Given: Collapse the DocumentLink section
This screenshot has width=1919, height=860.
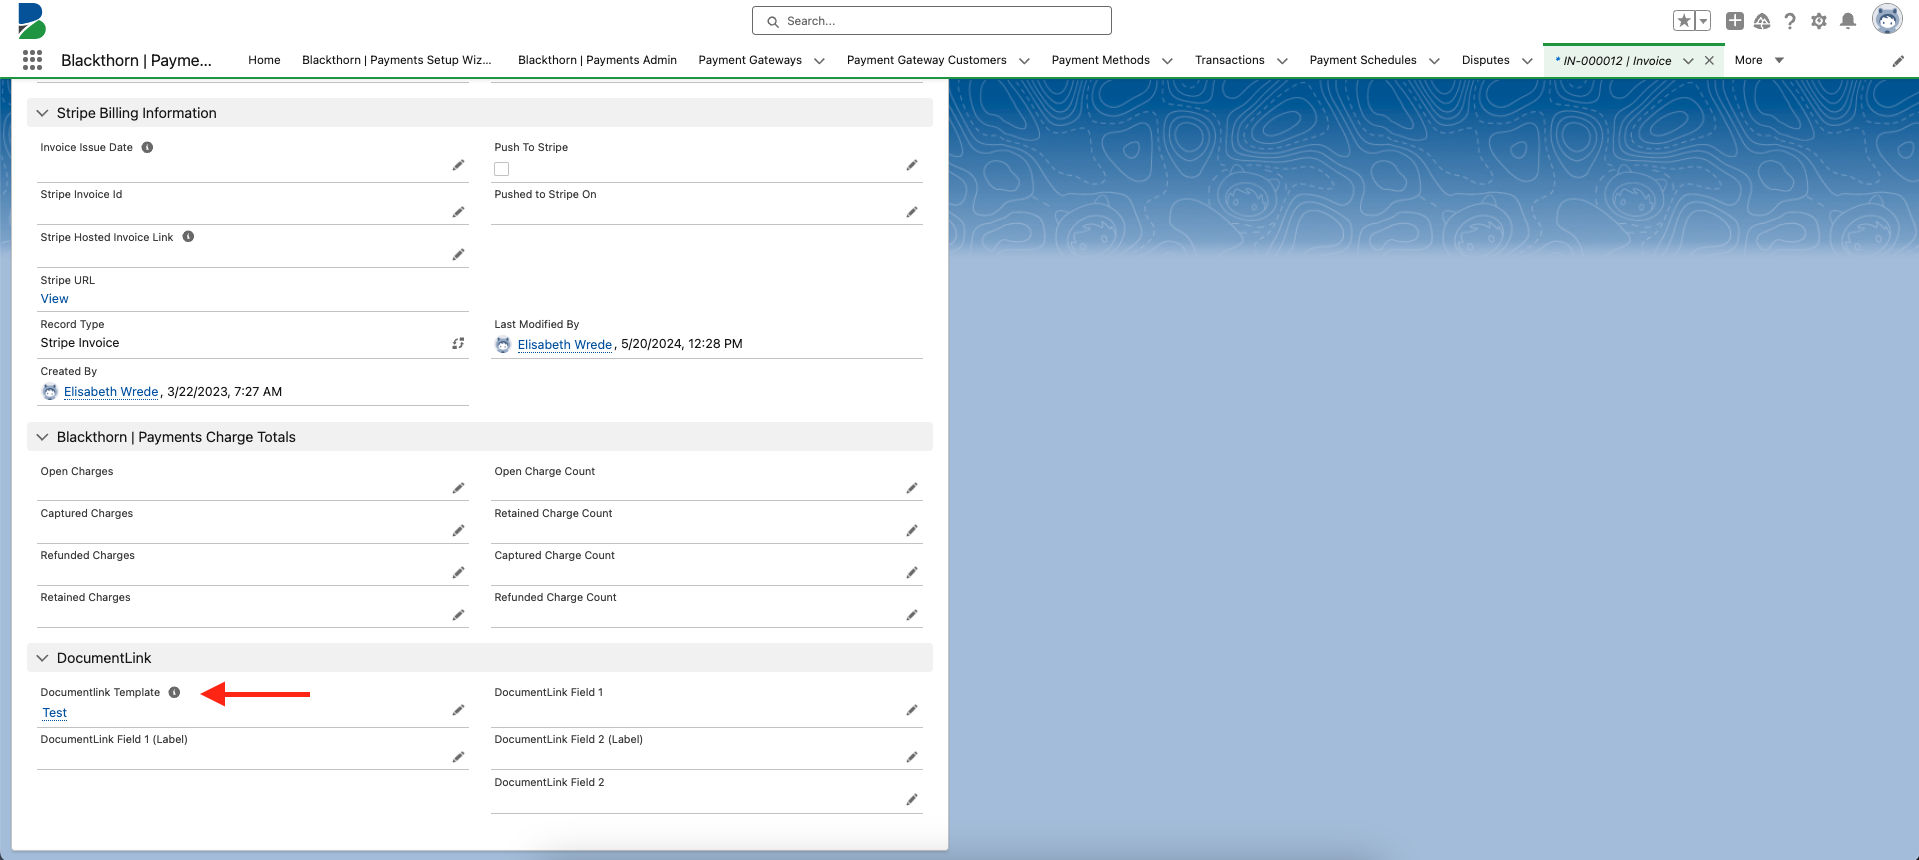Looking at the screenshot, I should tap(42, 658).
